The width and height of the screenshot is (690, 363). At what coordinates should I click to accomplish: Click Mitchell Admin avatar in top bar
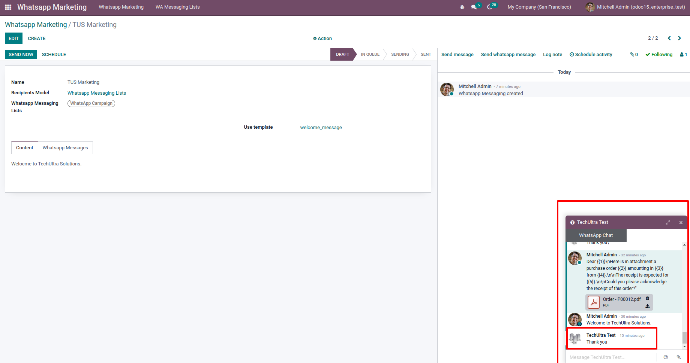point(590,7)
